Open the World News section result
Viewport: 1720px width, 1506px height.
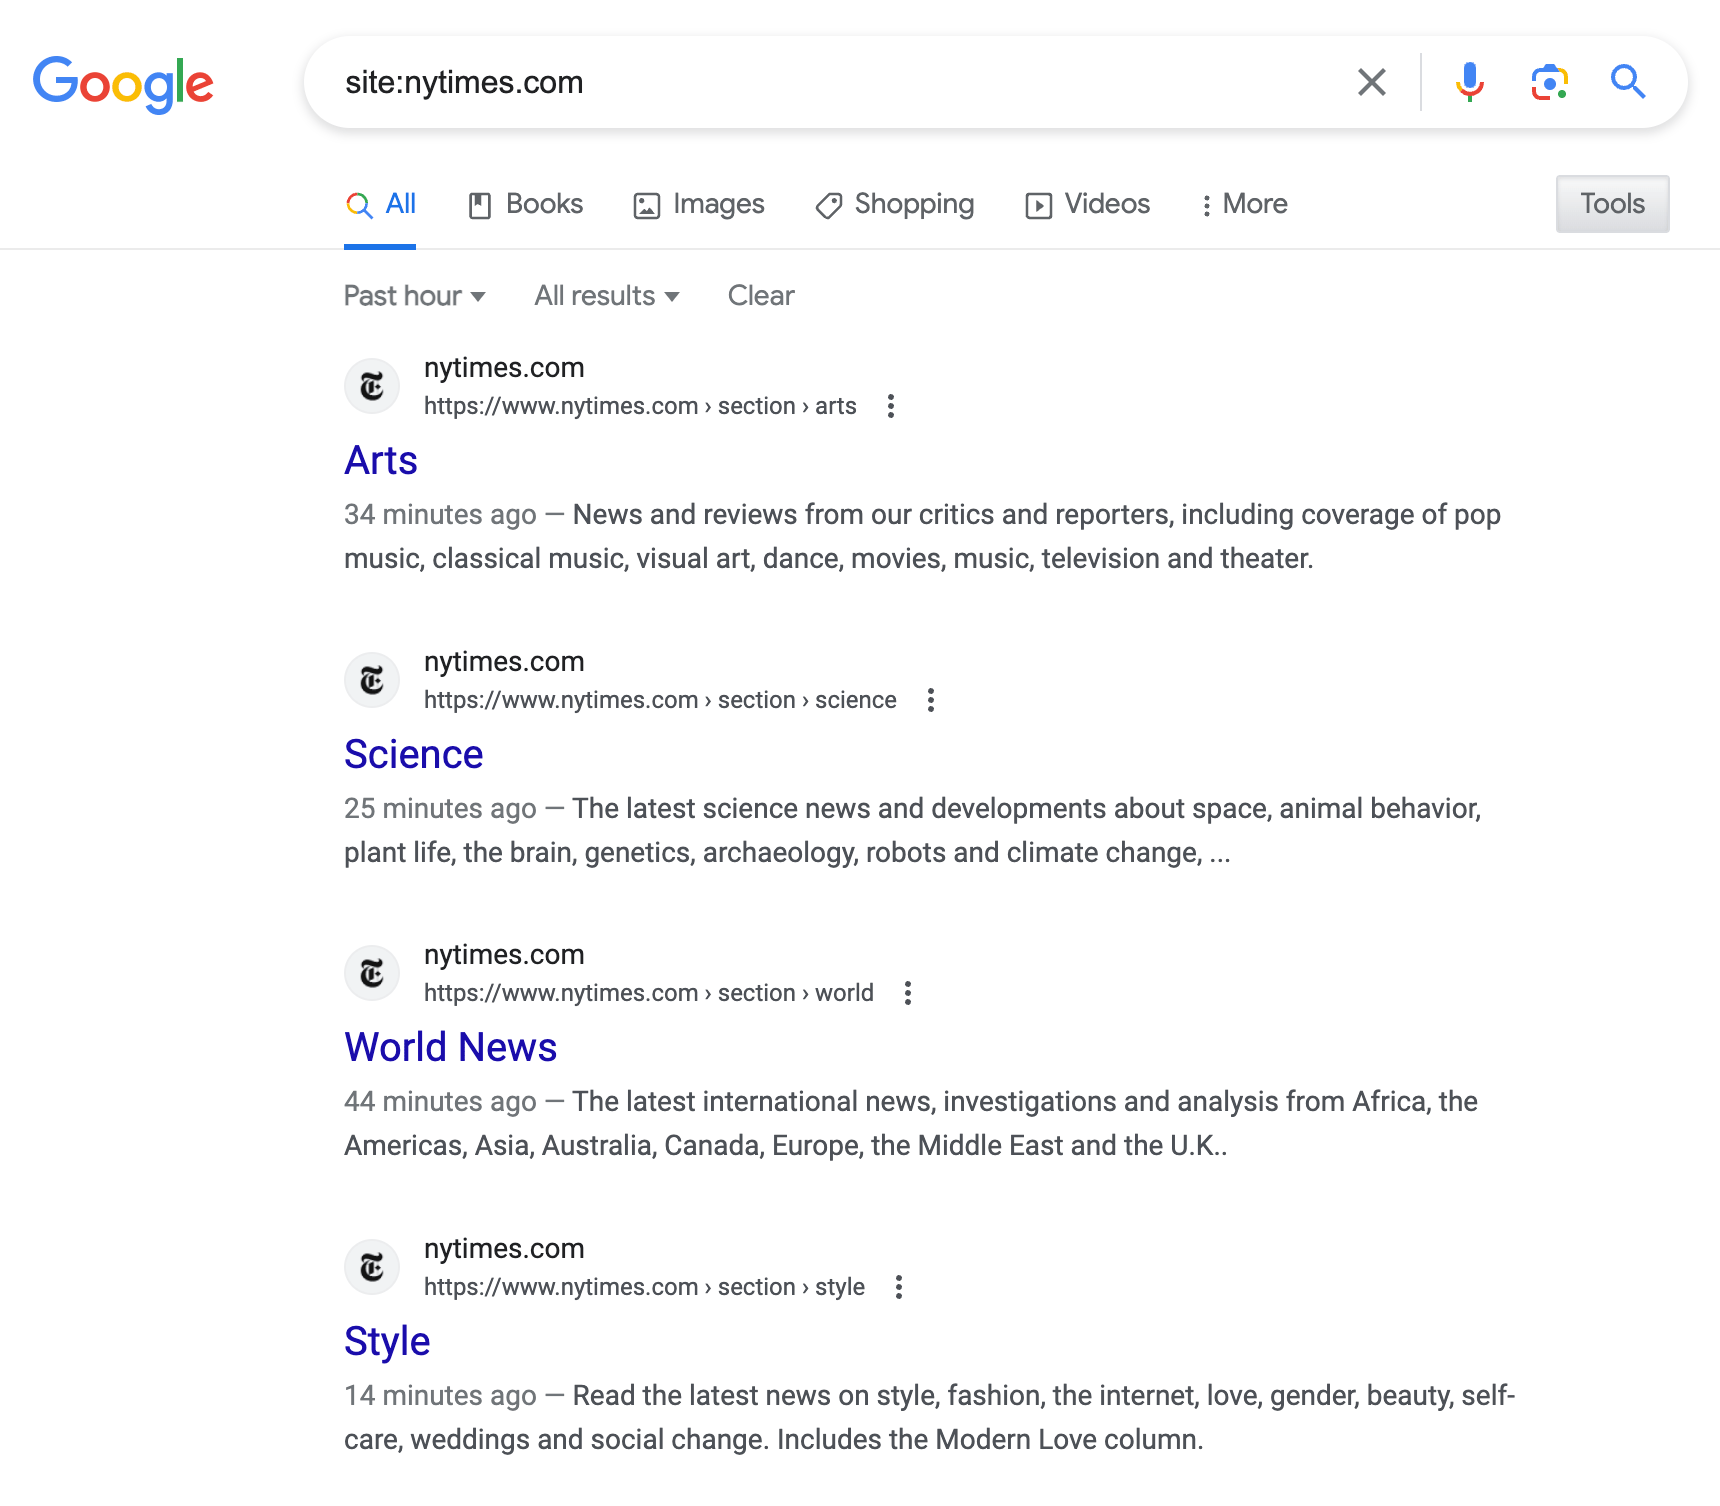pos(450,1047)
